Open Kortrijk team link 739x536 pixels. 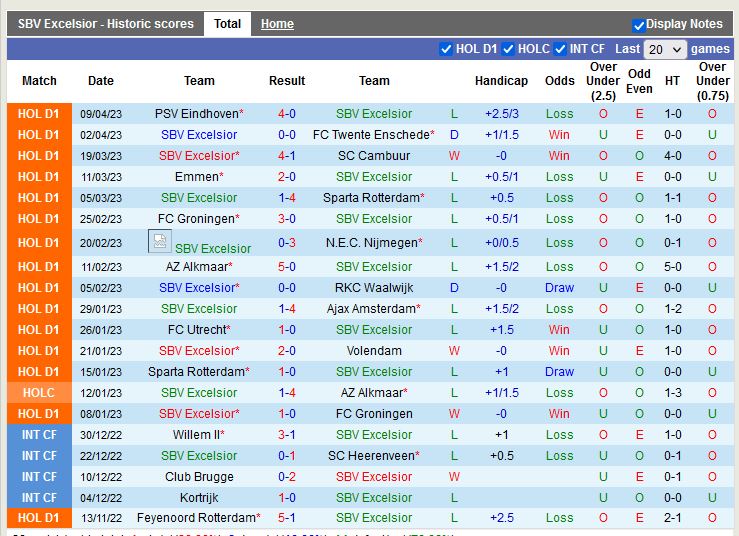(199, 498)
